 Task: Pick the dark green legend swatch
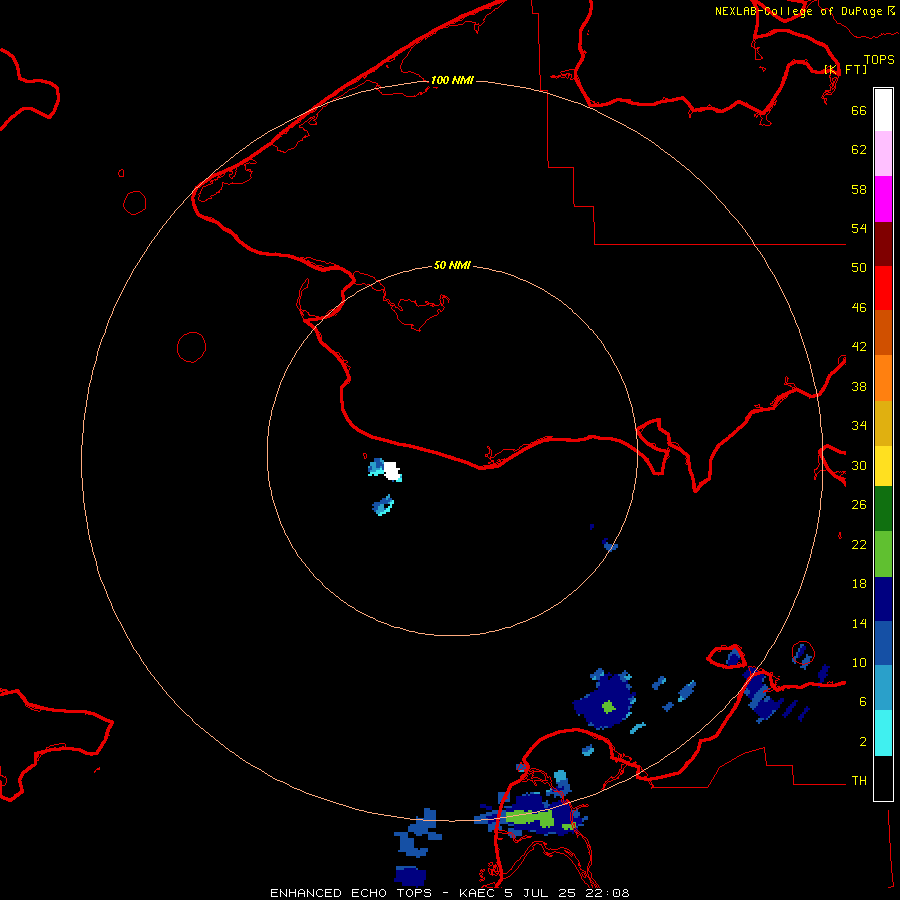883,509
